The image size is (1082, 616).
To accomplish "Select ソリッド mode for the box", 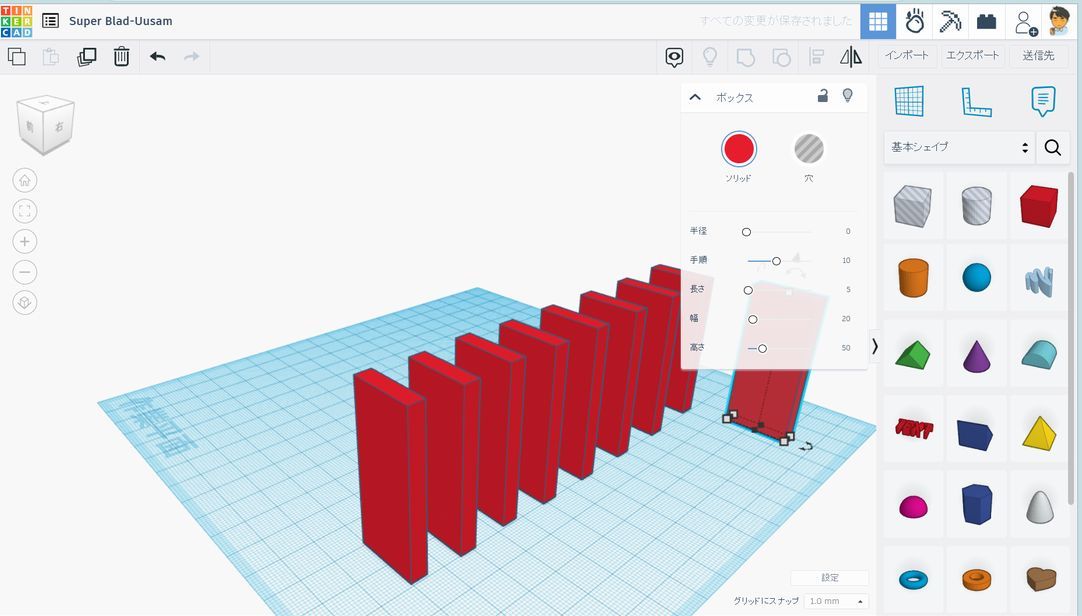I will pyautogui.click(x=740, y=150).
